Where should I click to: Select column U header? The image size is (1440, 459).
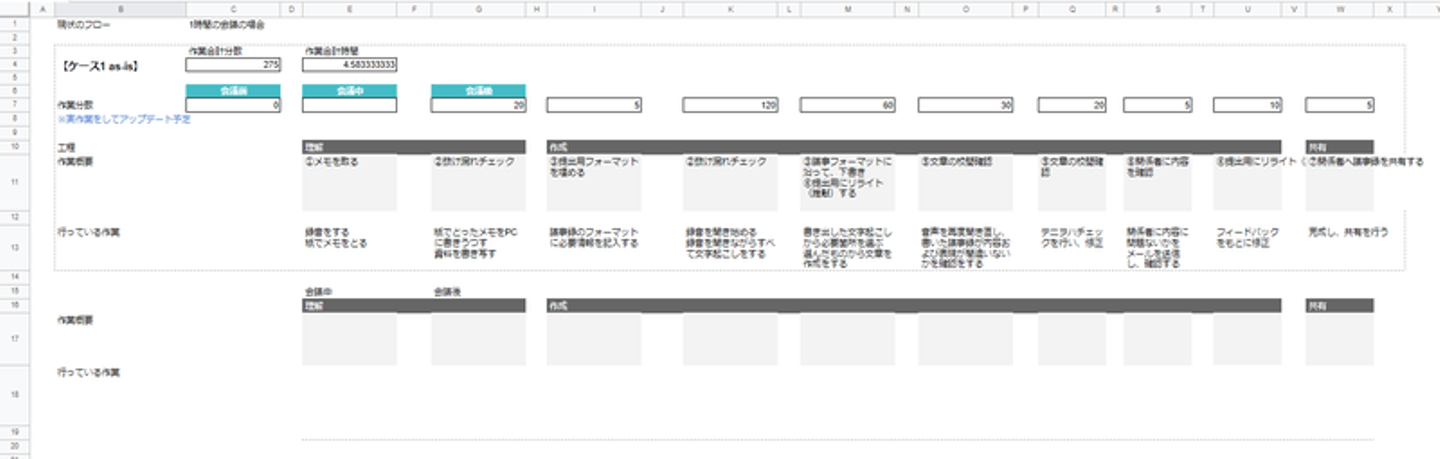[x=1247, y=9]
